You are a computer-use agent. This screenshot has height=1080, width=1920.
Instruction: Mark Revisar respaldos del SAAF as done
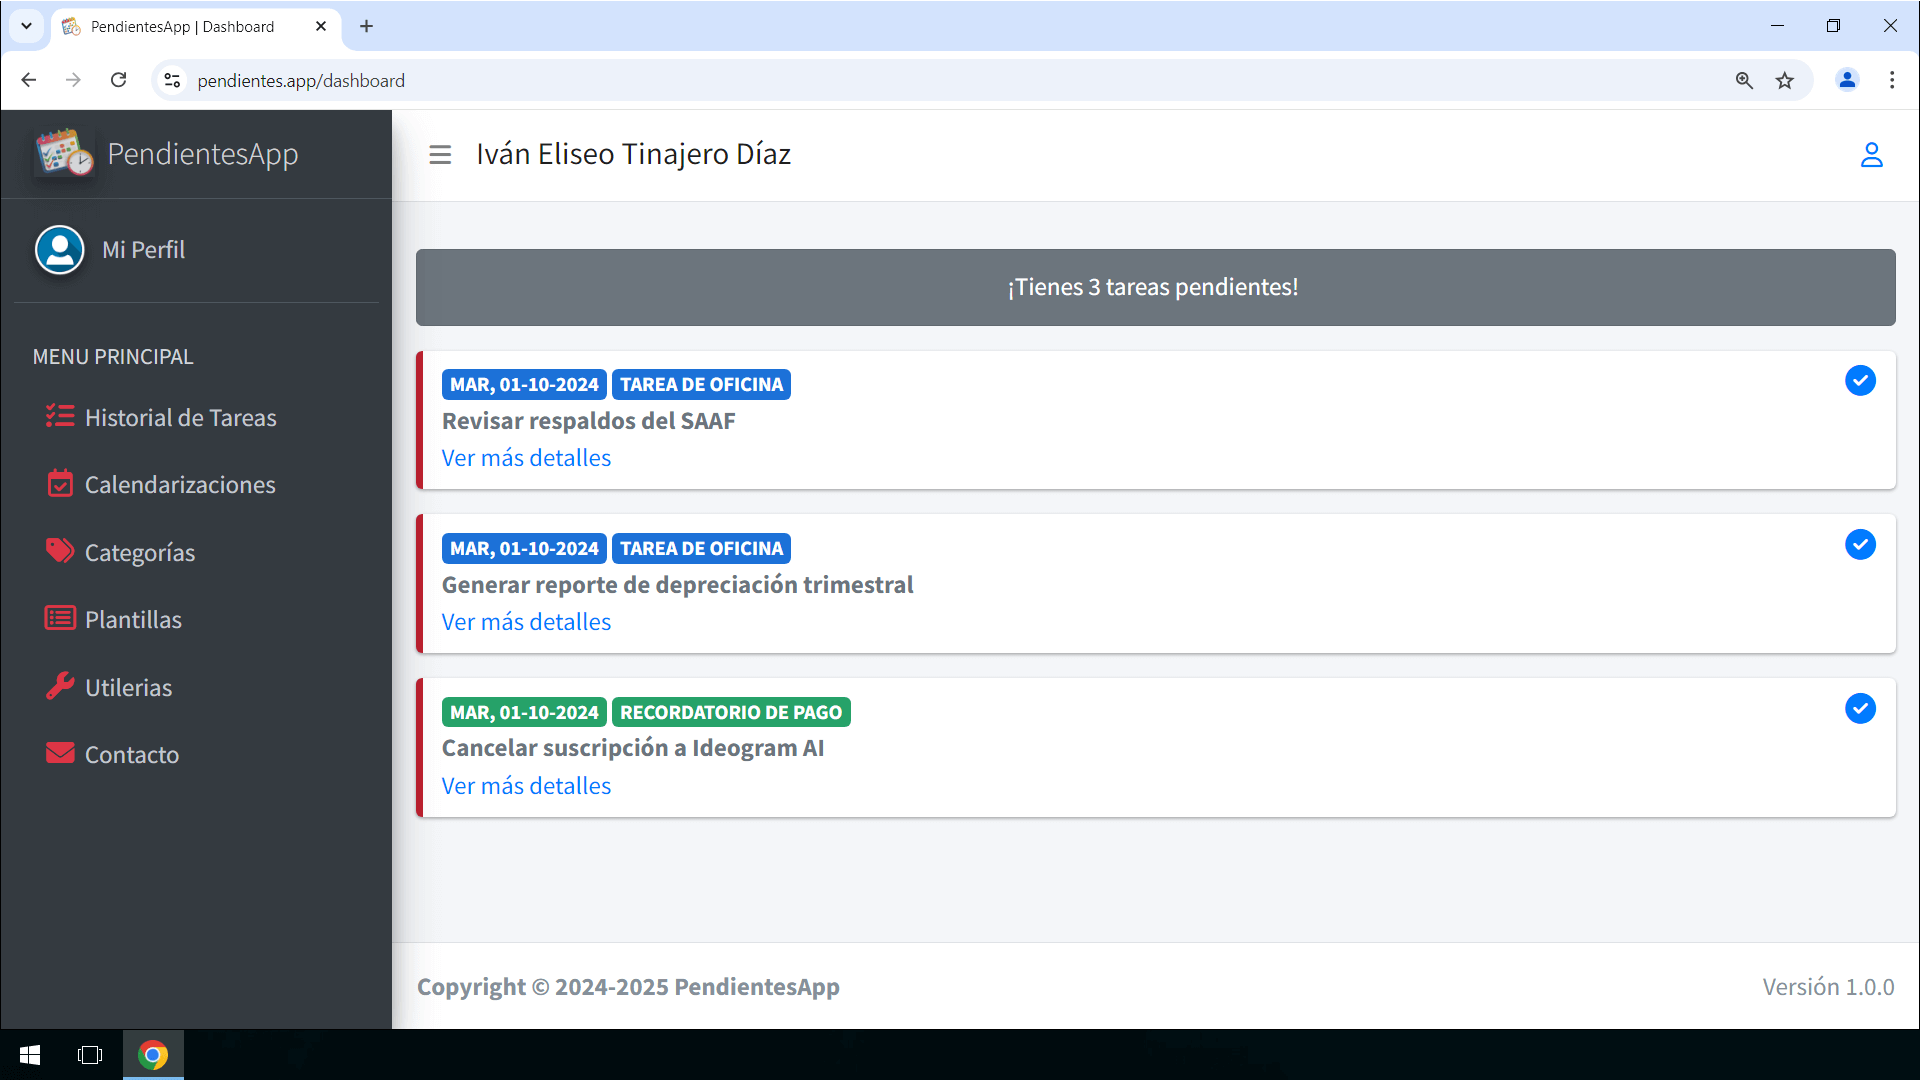[x=1860, y=381]
